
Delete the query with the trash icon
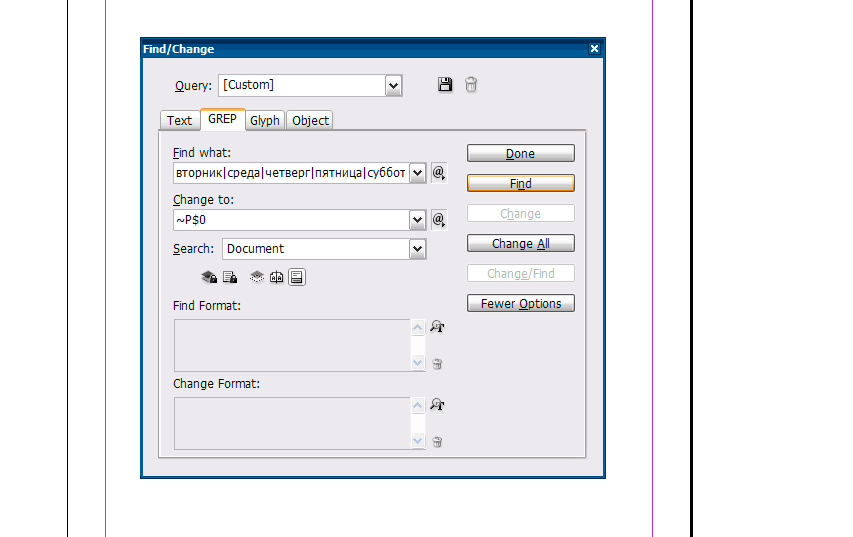coord(471,84)
